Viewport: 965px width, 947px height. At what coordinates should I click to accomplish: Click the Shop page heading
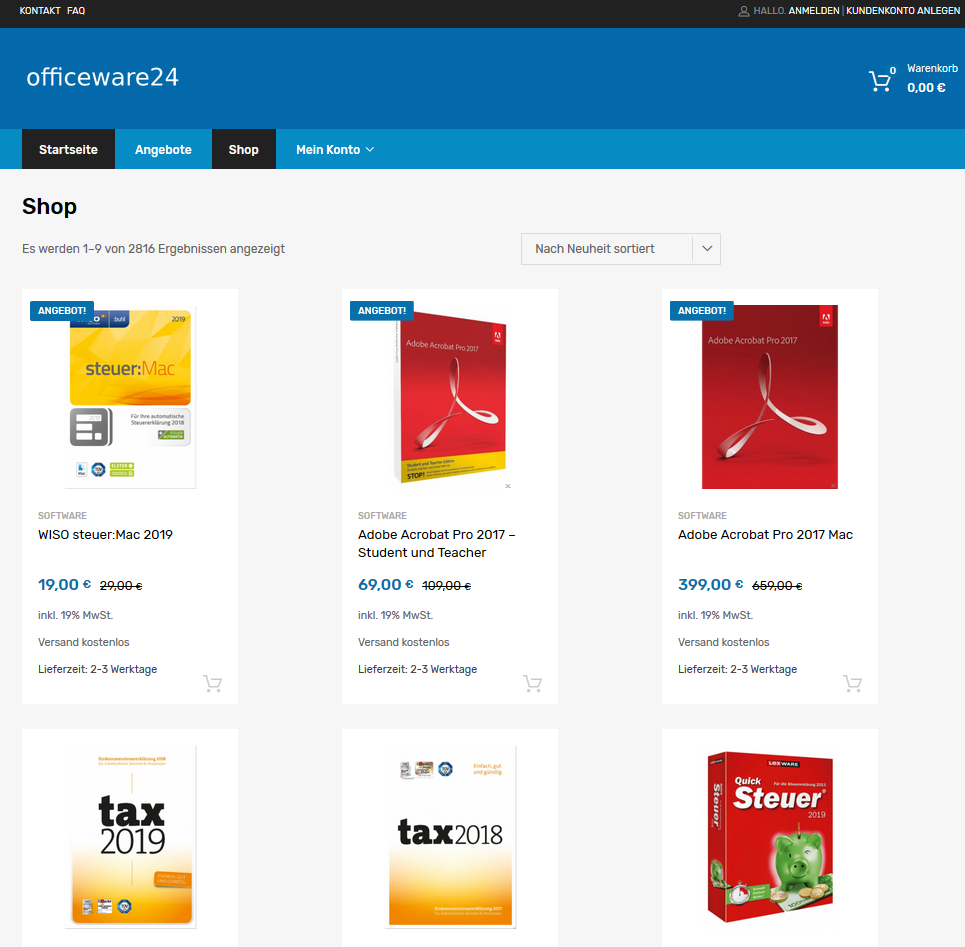pyautogui.click(x=49, y=207)
